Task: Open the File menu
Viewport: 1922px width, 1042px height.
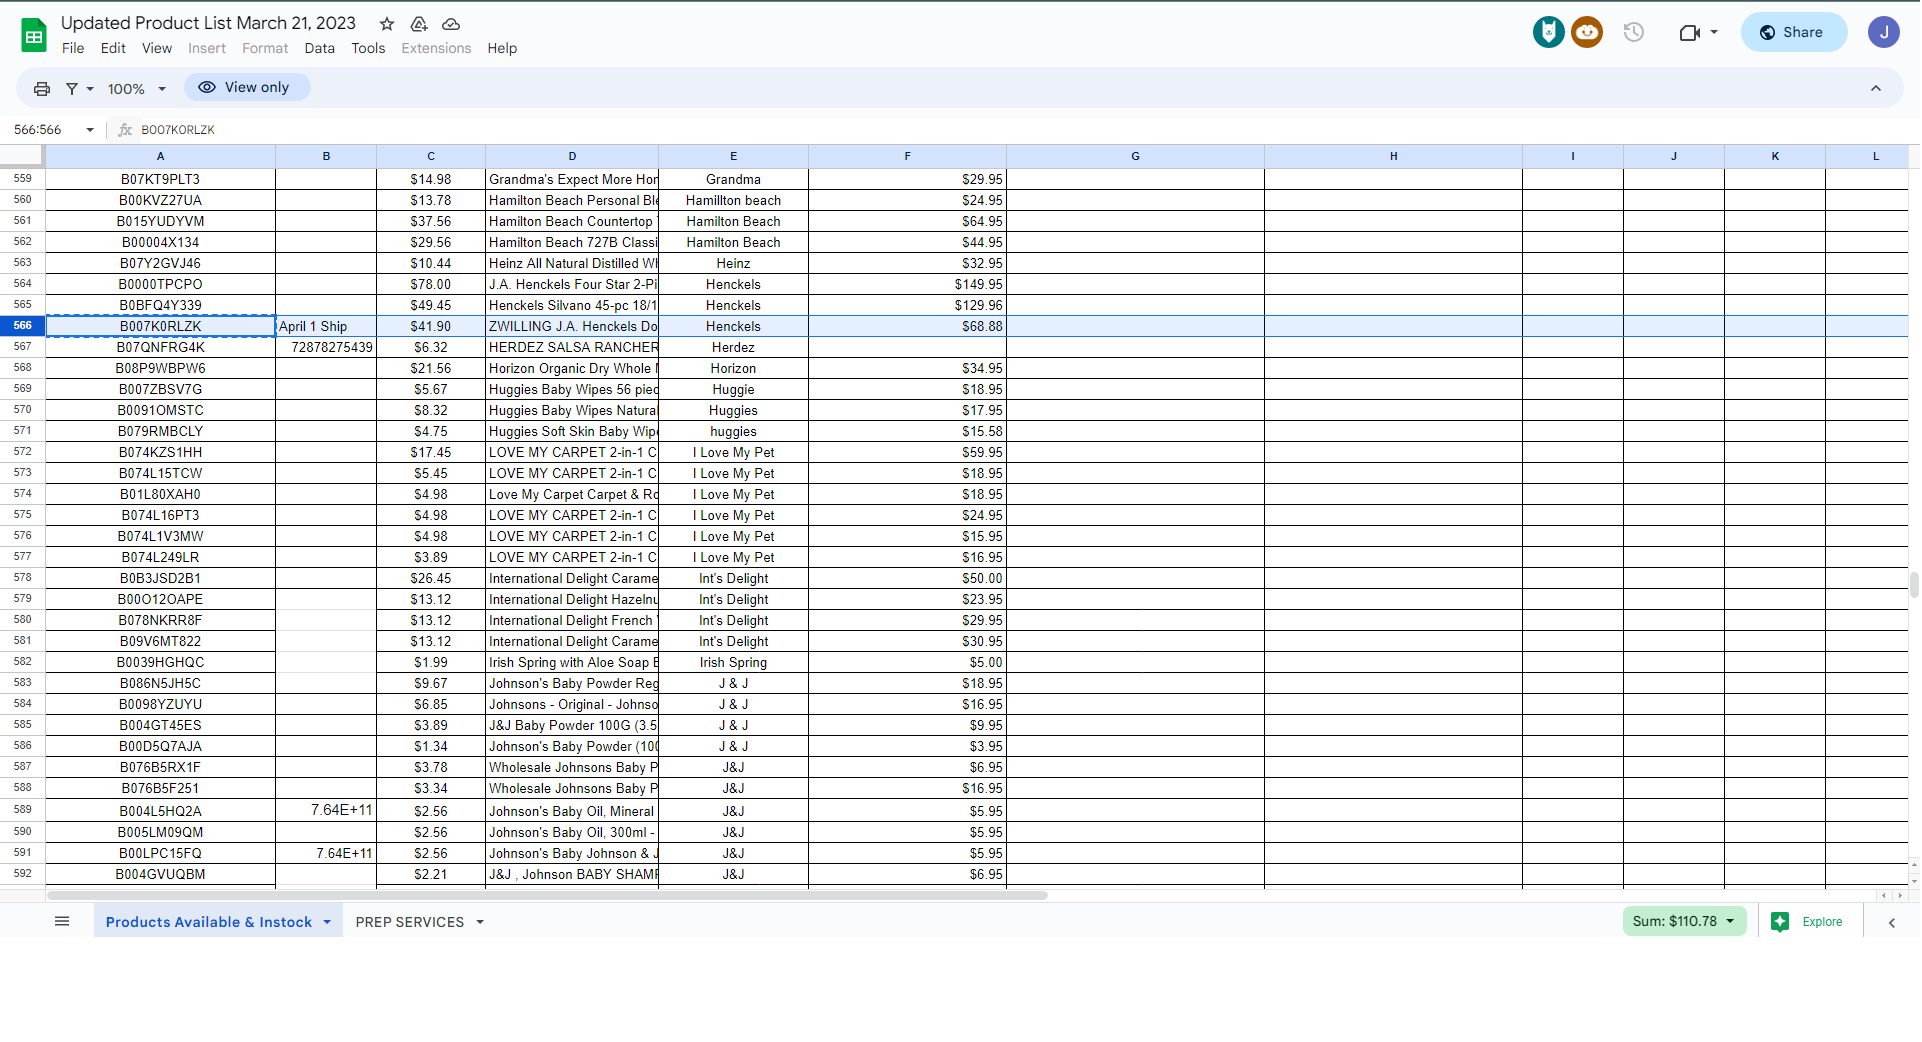Action: pyautogui.click(x=73, y=48)
